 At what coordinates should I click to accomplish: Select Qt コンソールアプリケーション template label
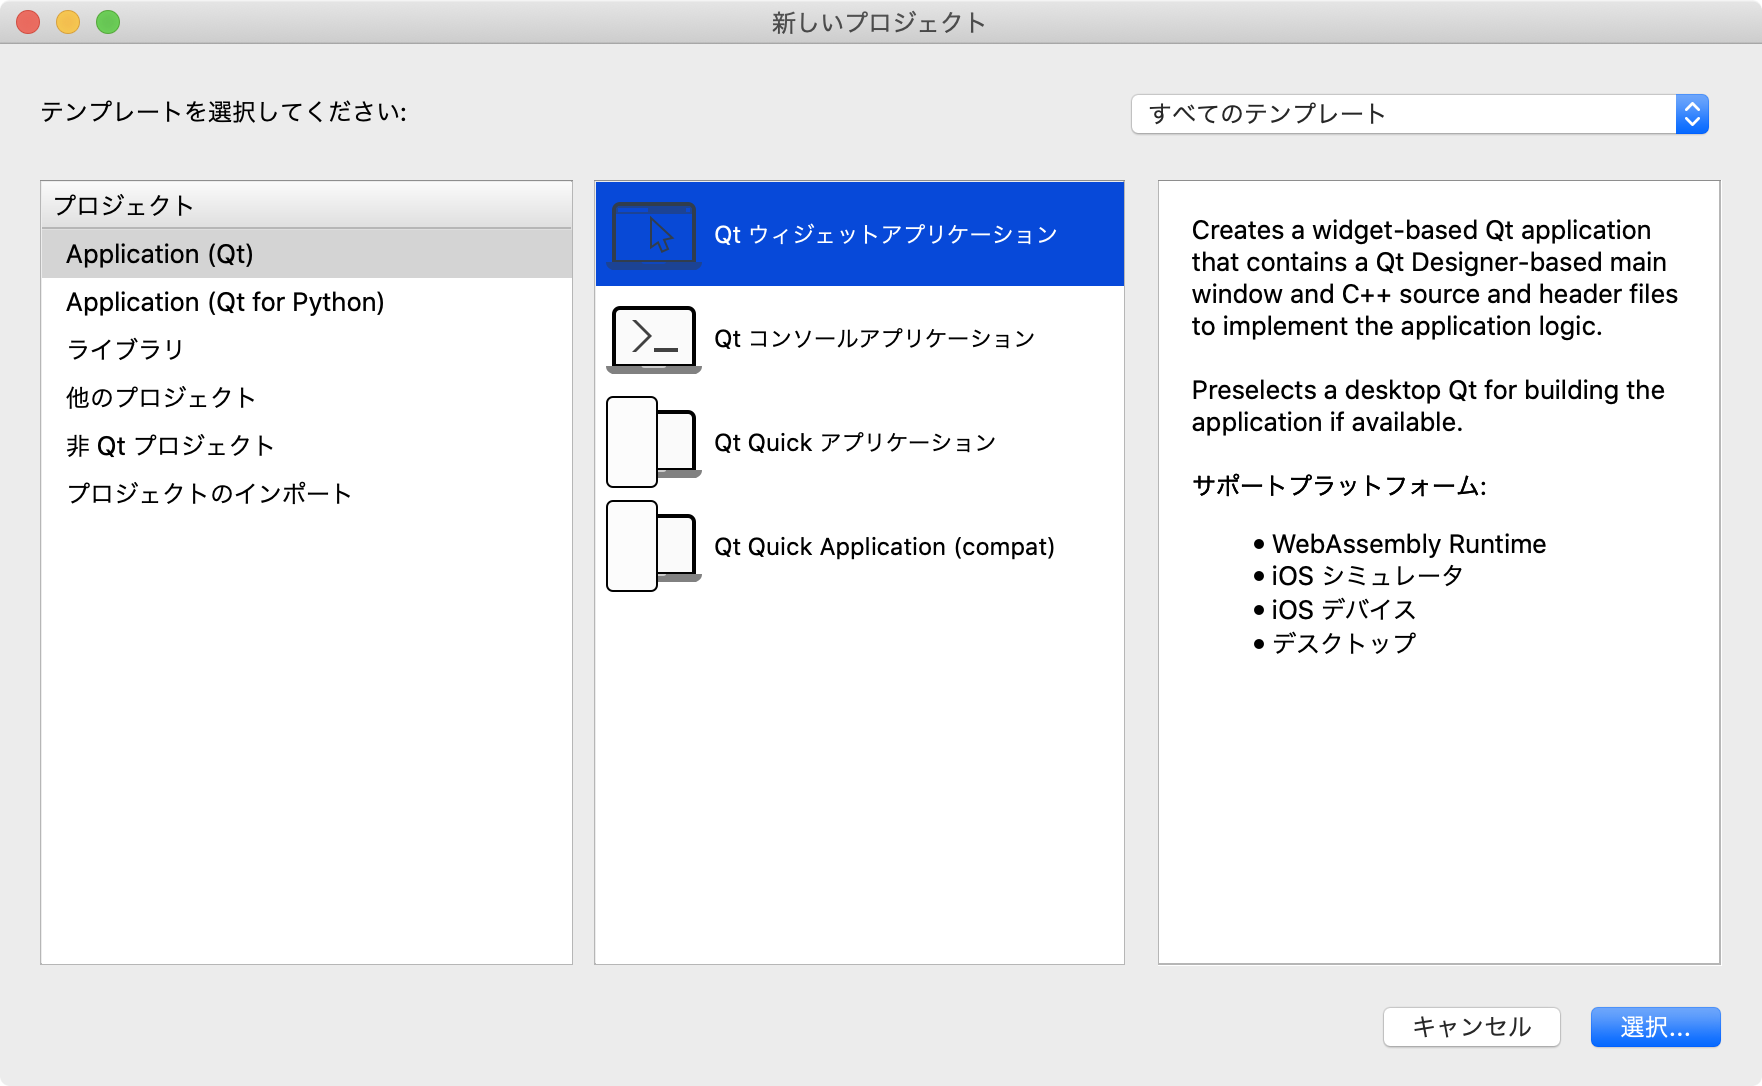pyautogui.click(x=875, y=339)
